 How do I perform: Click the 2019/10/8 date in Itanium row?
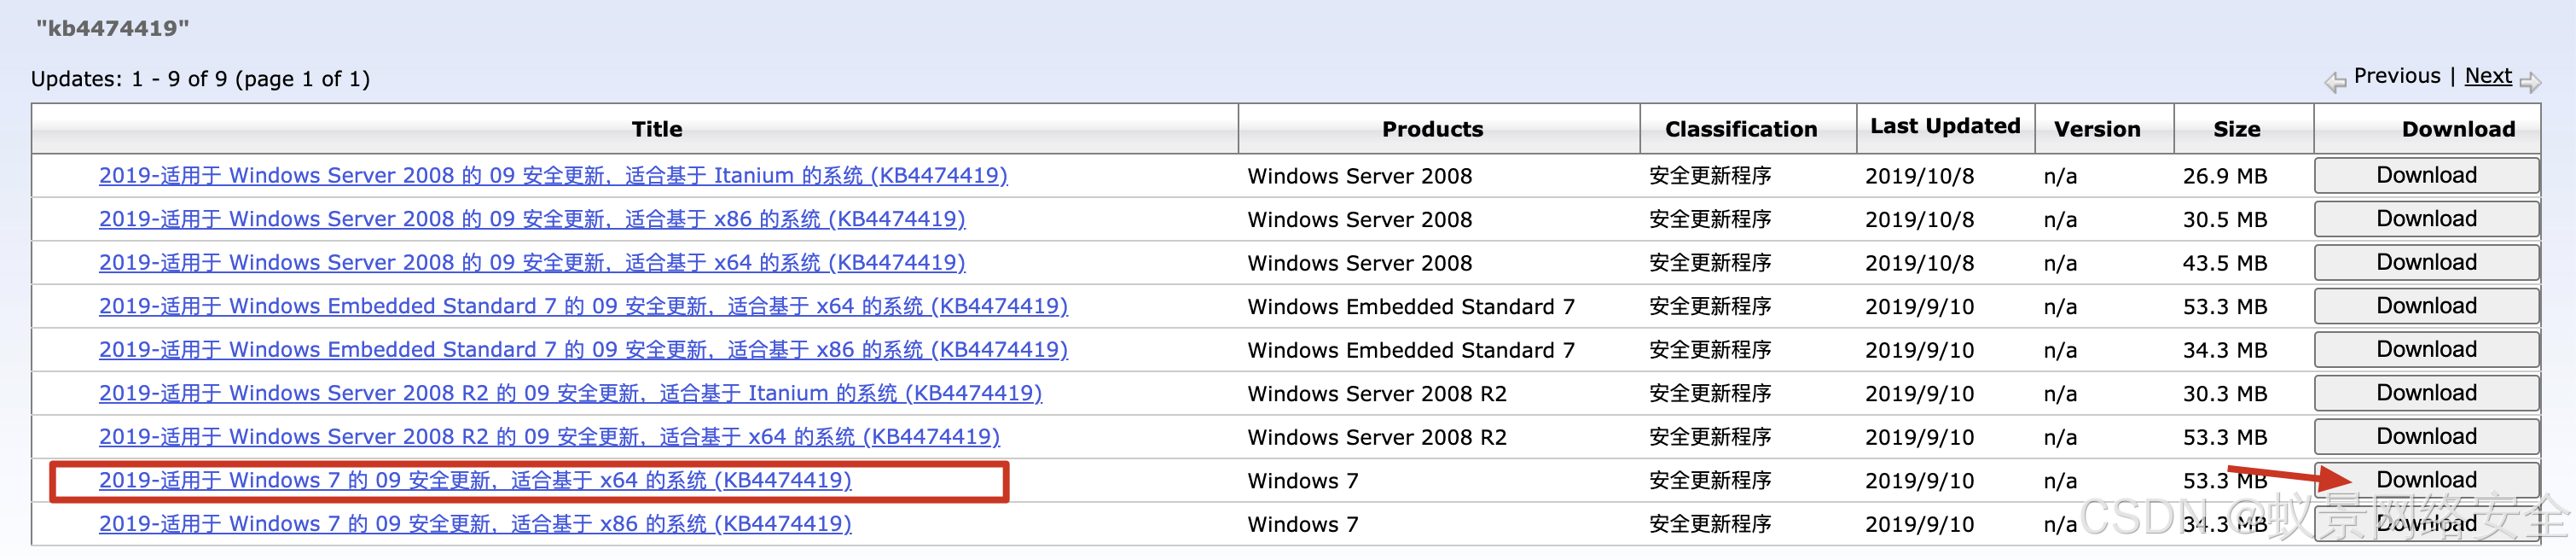click(x=1919, y=176)
